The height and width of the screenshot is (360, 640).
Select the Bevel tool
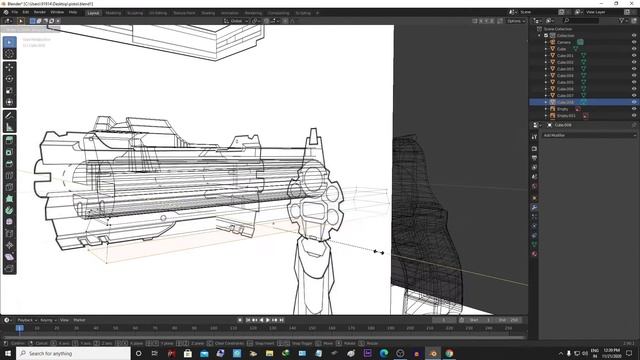pos(9,164)
